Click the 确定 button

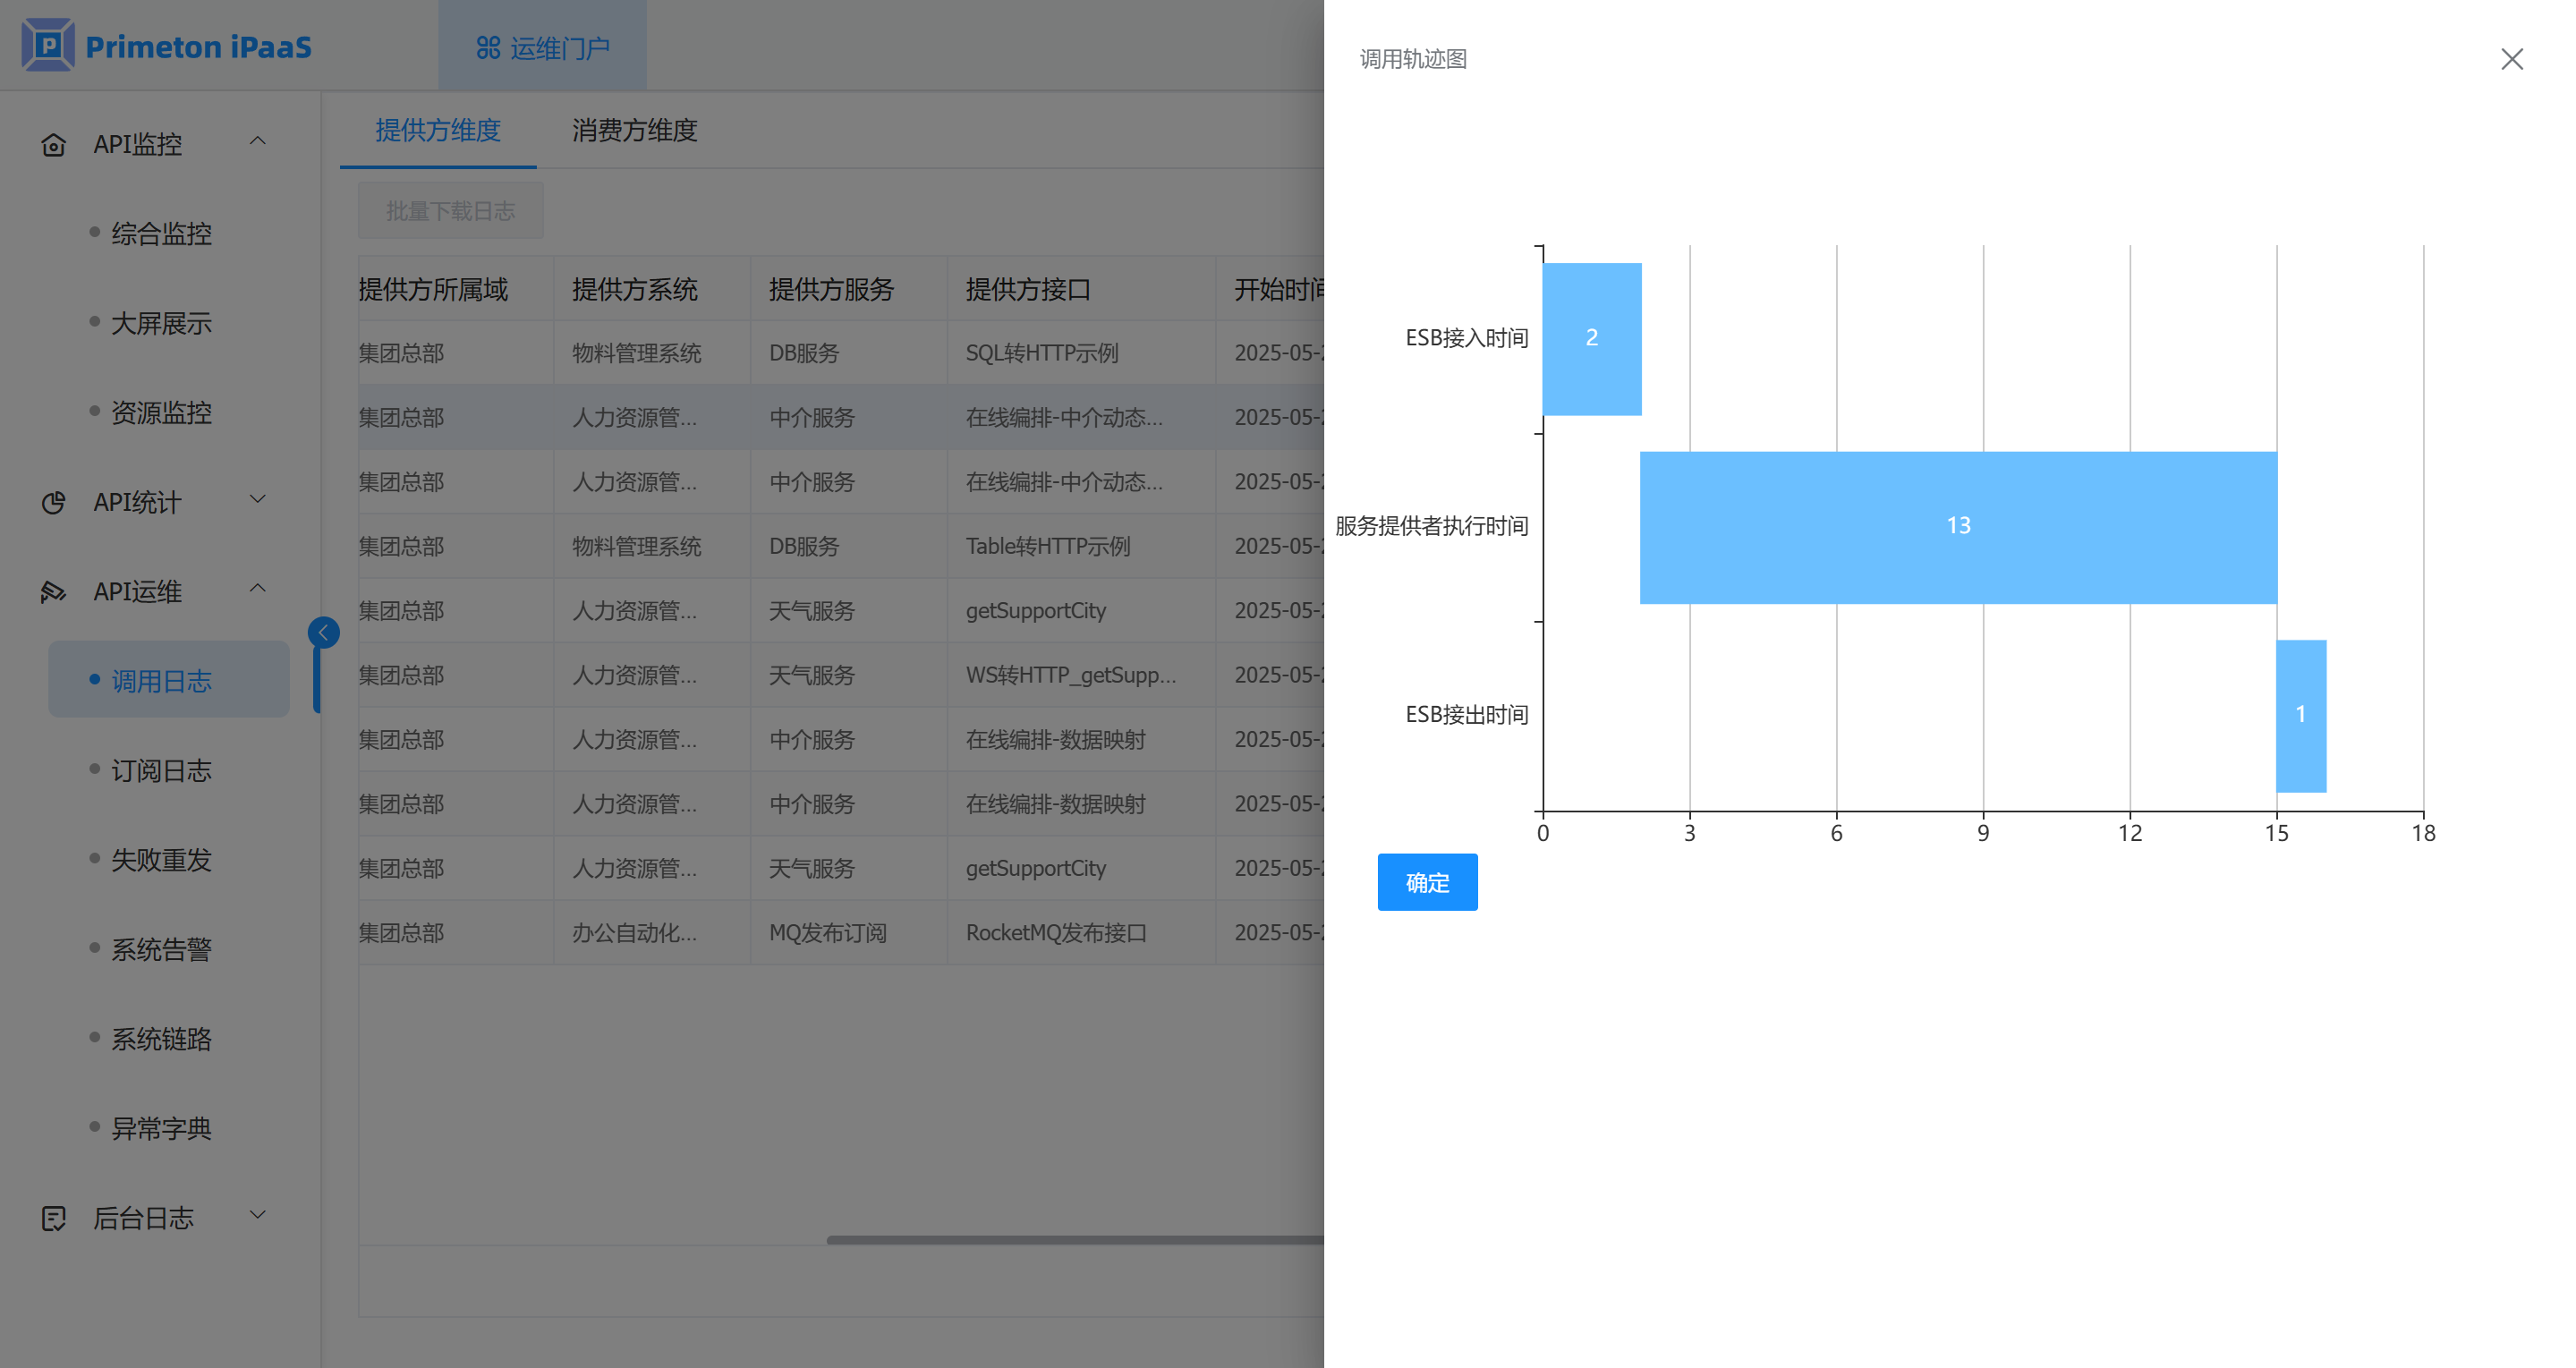(1426, 882)
